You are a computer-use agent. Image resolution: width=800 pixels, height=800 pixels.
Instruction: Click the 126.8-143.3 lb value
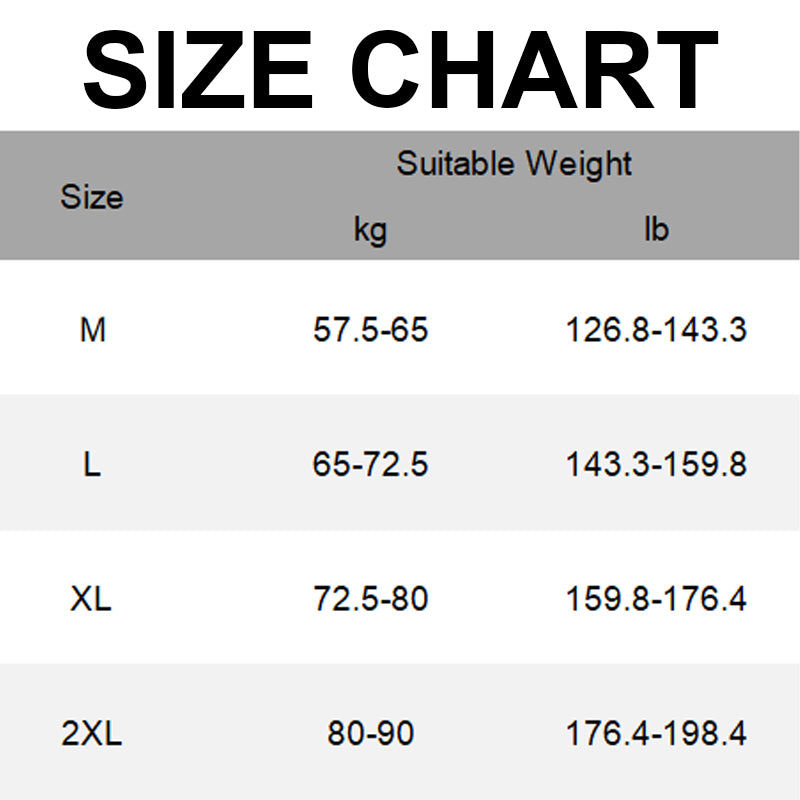(x=656, y=329)
